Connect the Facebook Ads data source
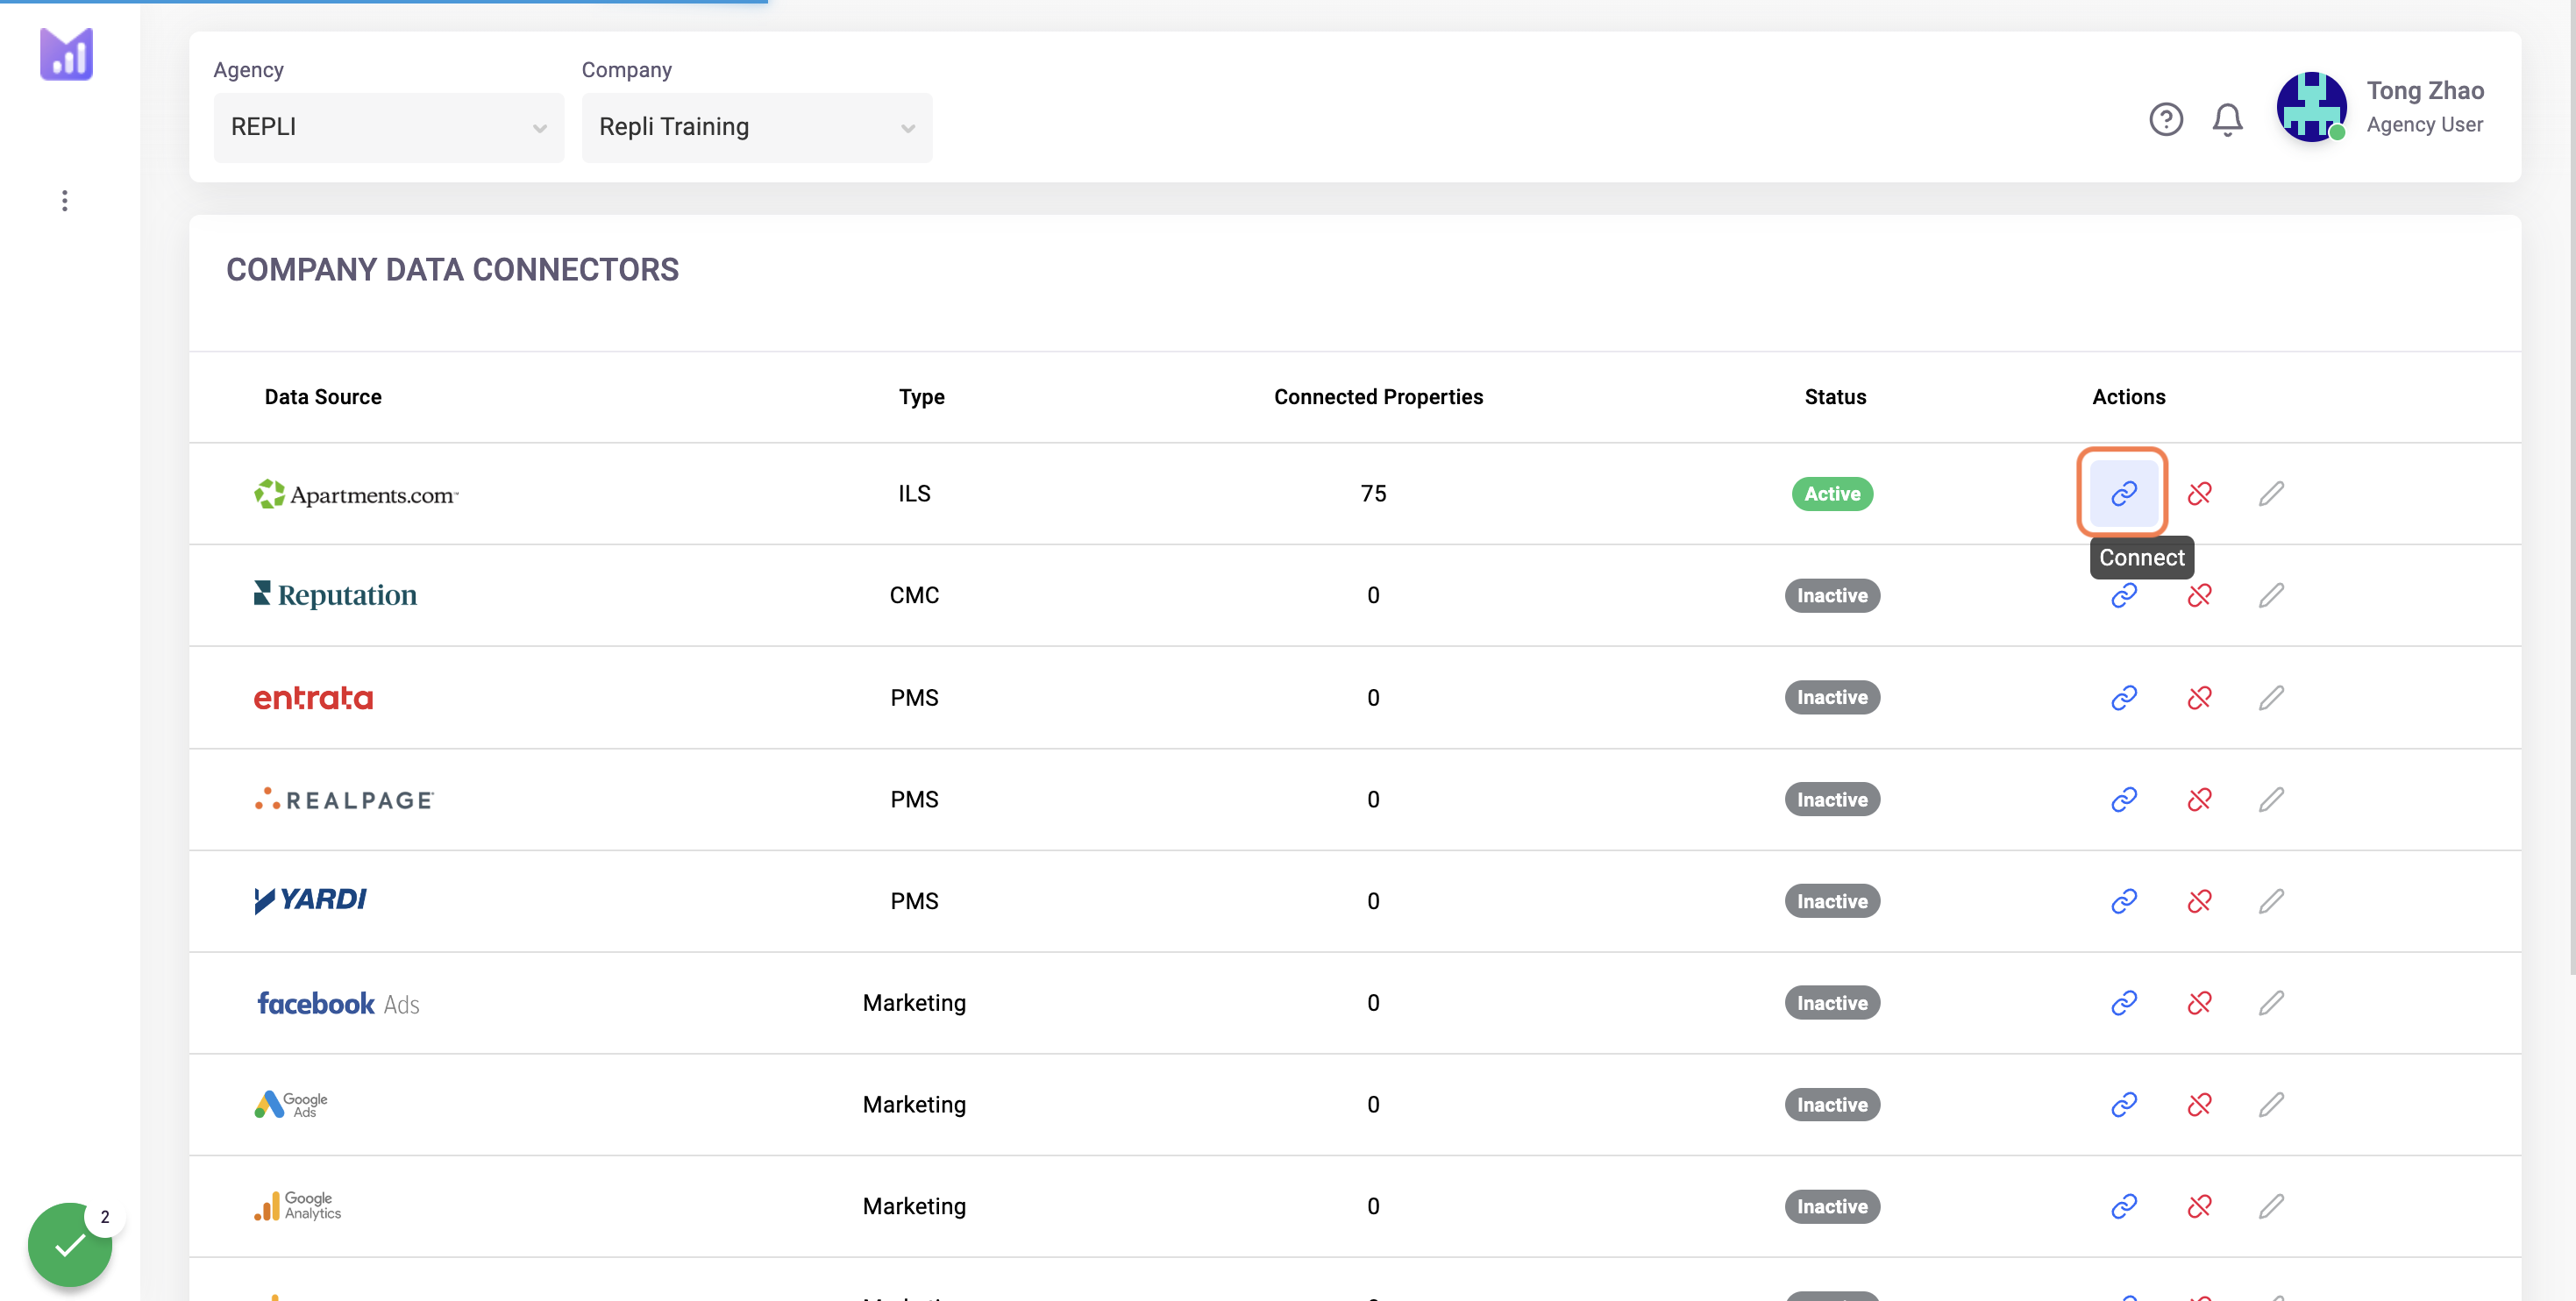 [2123, 1003]
